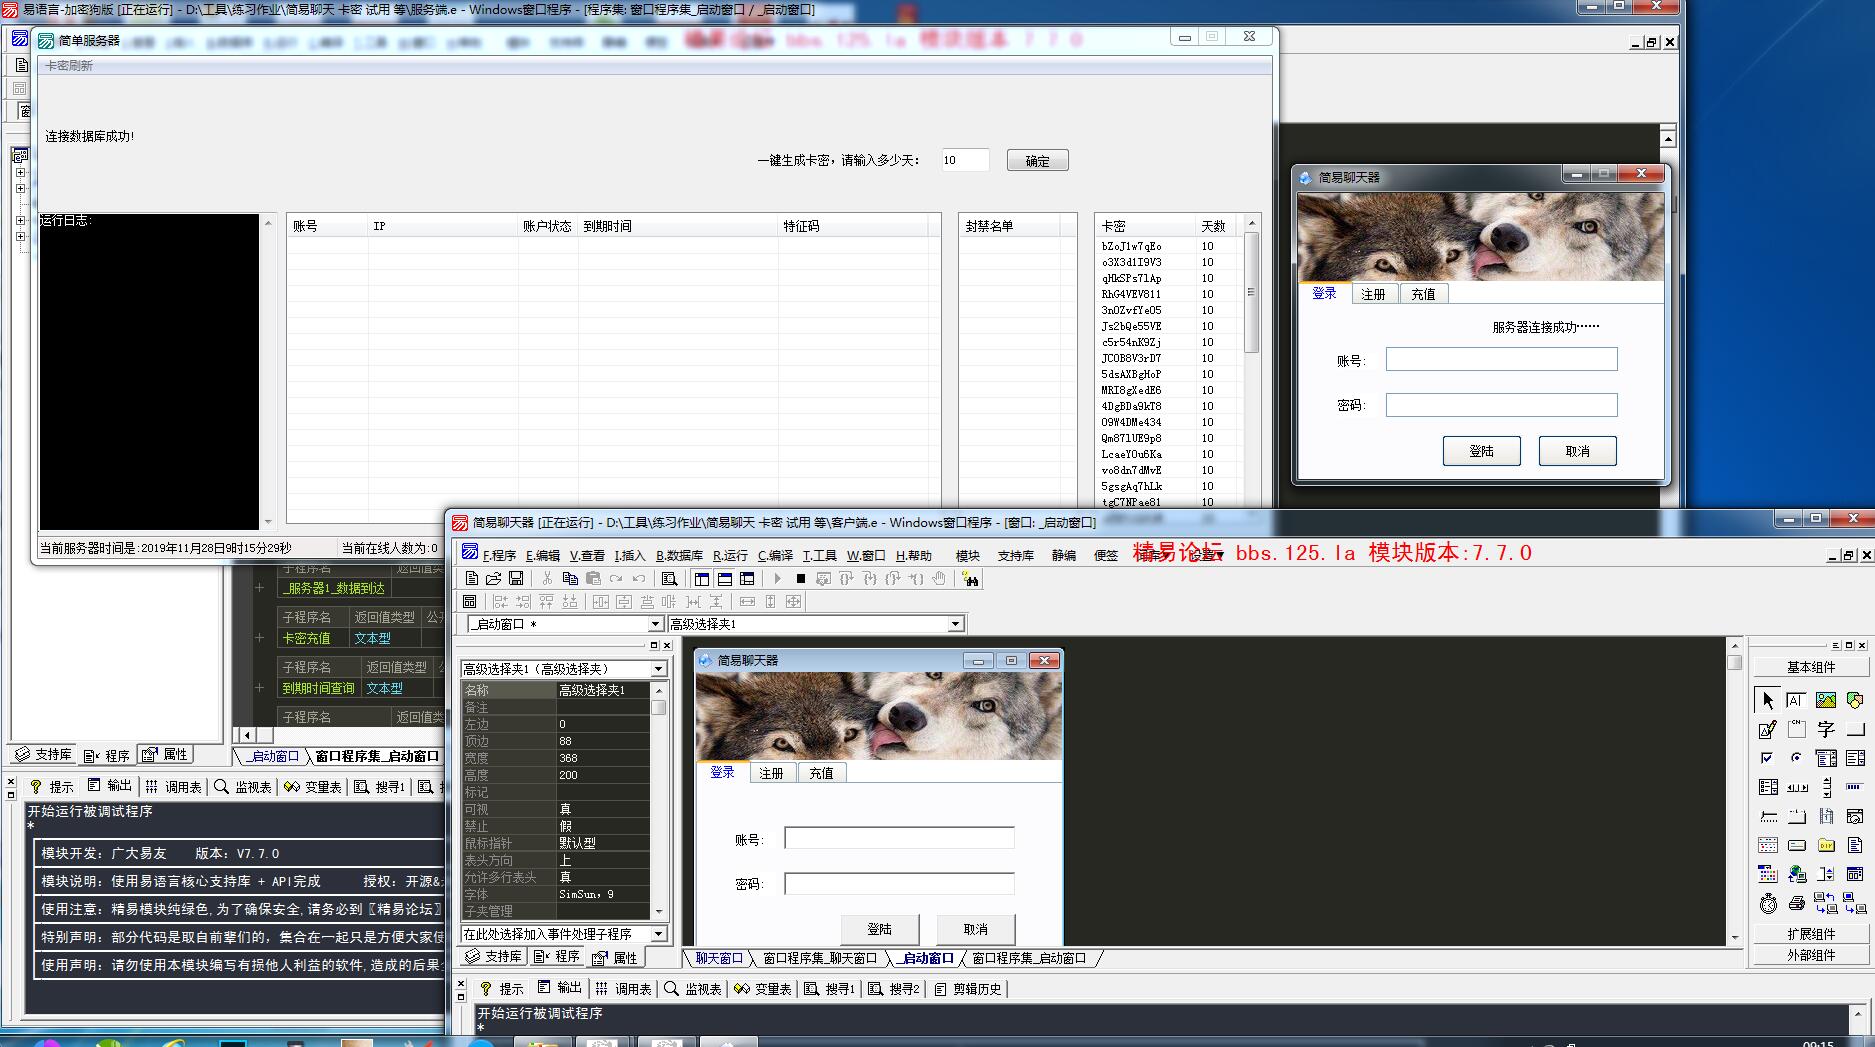Screen dimensions: 1875x1047
Task: Select the checkbox component in component box
Action: click(1767, 758)
